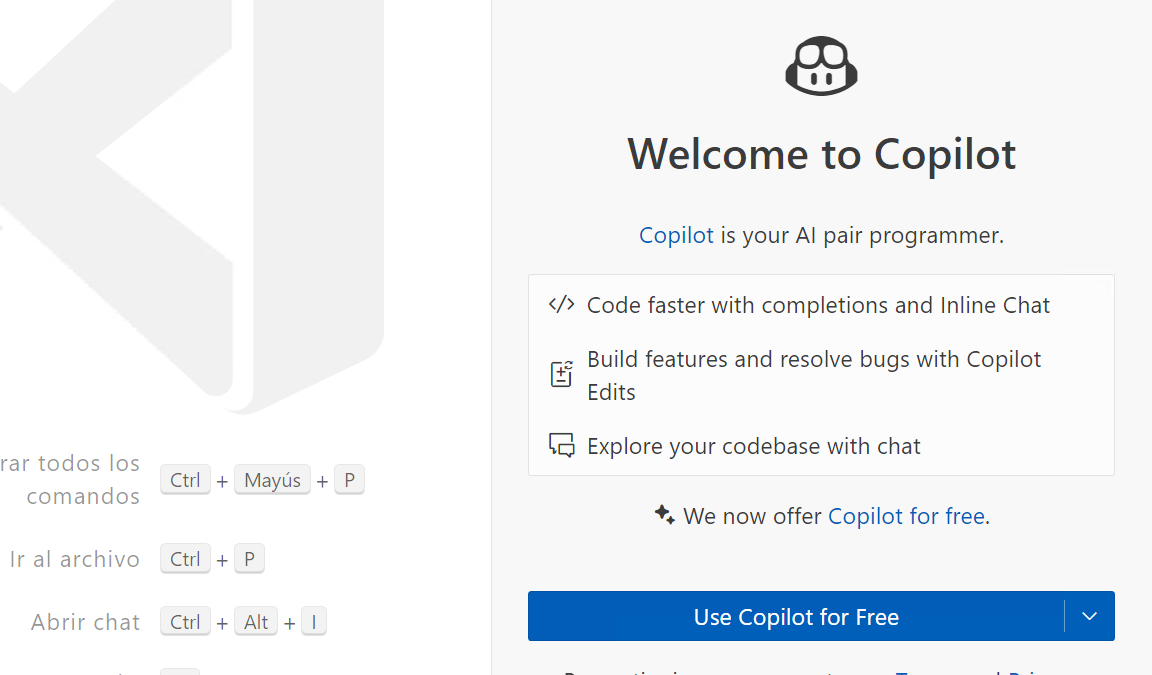
Task: Click the Ctrl key badge for opening chat
Action: point(185,621)
